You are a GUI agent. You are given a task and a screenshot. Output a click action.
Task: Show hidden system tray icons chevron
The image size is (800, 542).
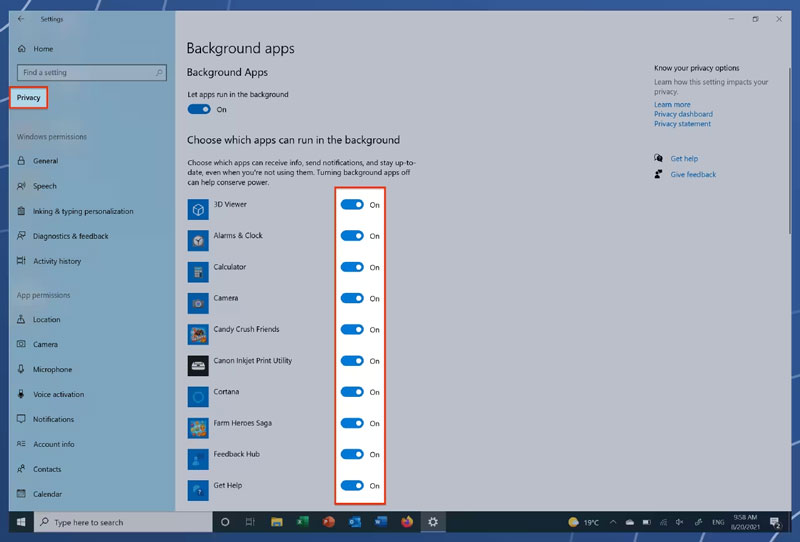click(x=613, y=522)
